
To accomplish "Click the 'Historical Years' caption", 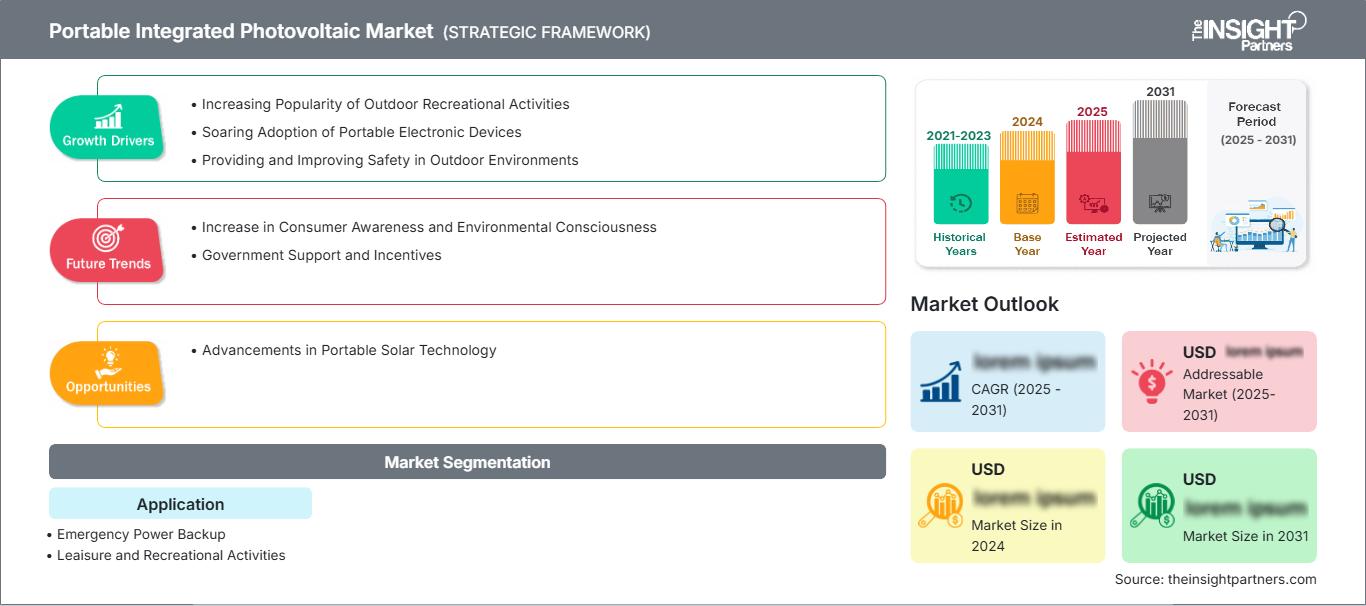I will 960,244.
